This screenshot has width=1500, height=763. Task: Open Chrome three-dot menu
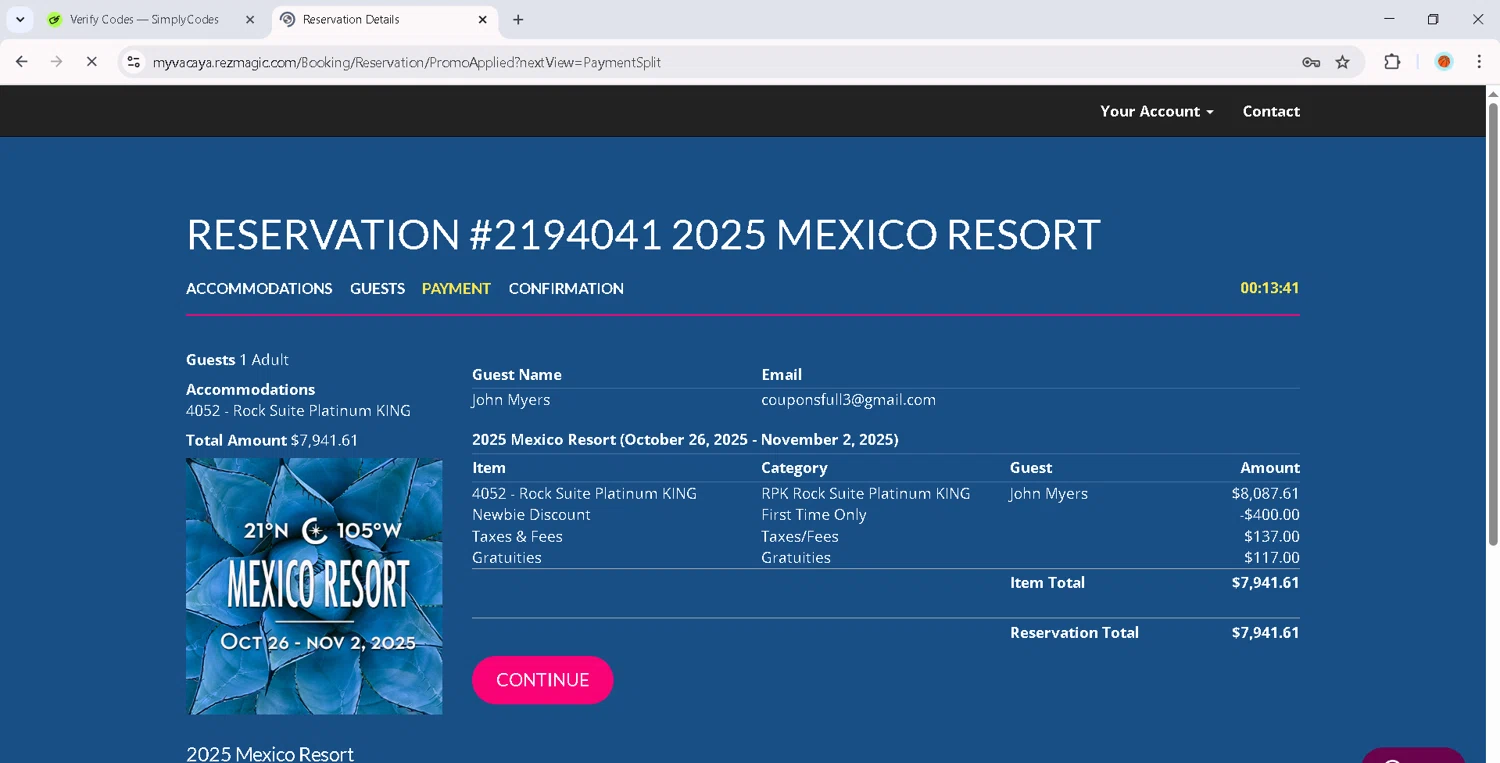(x=1479, y=62)
